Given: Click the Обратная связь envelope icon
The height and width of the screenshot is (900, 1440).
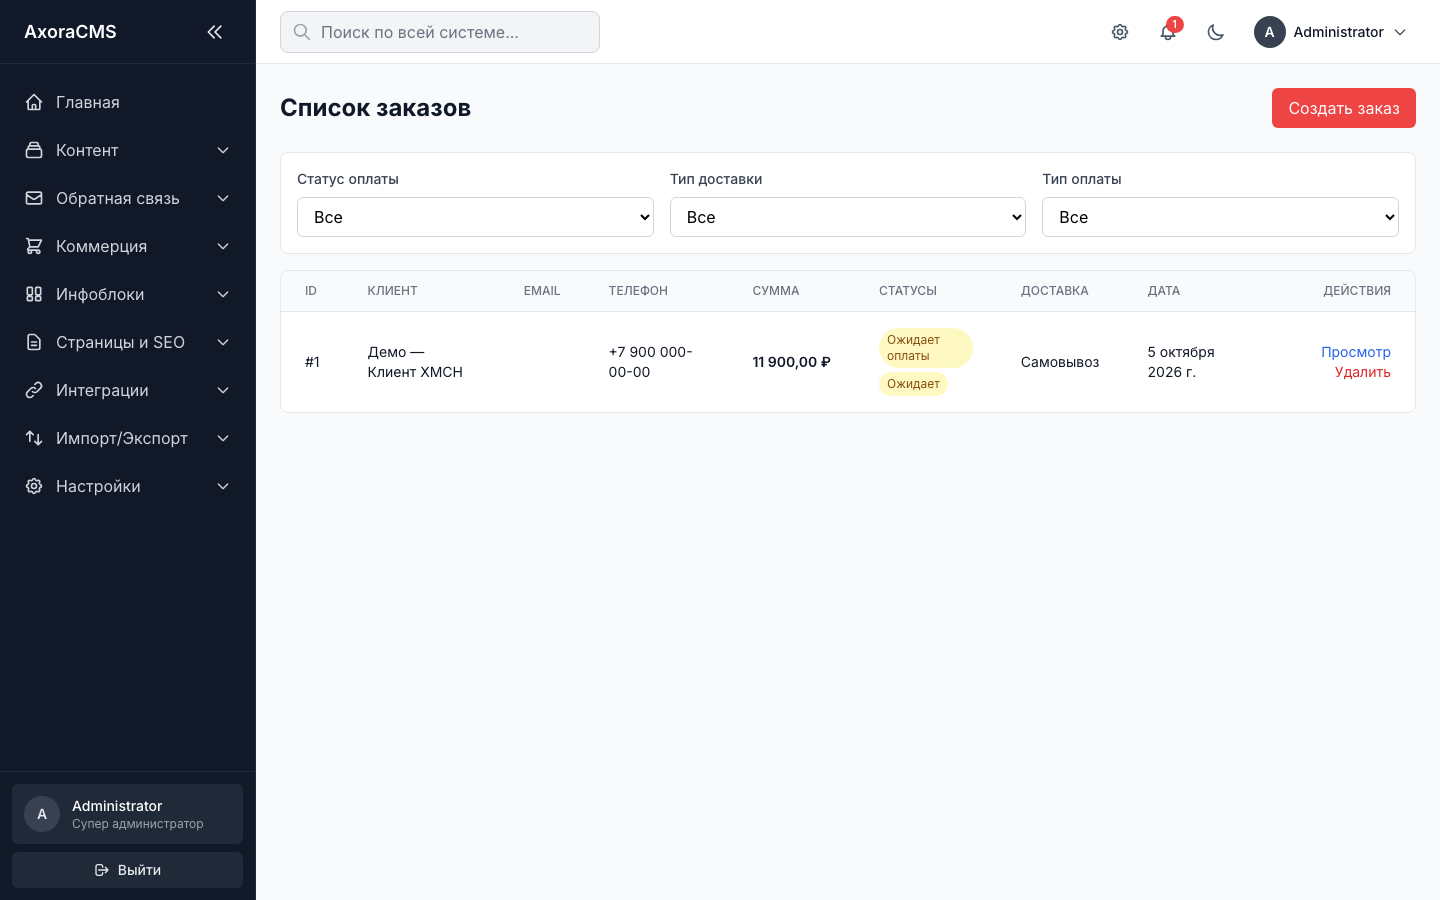Looking at the screenshot, I should (x=34, y=198).
